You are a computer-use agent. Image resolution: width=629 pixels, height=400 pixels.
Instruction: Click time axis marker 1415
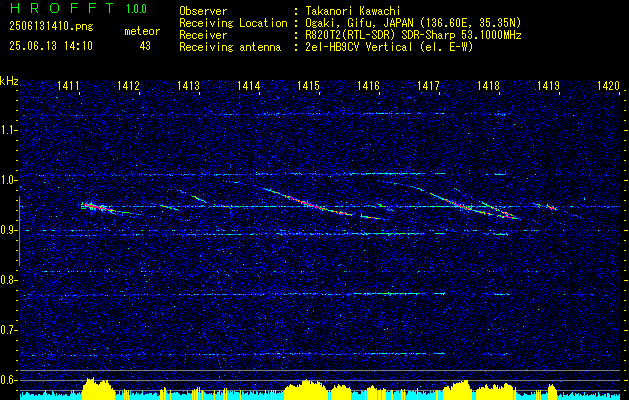click(309, 85)
